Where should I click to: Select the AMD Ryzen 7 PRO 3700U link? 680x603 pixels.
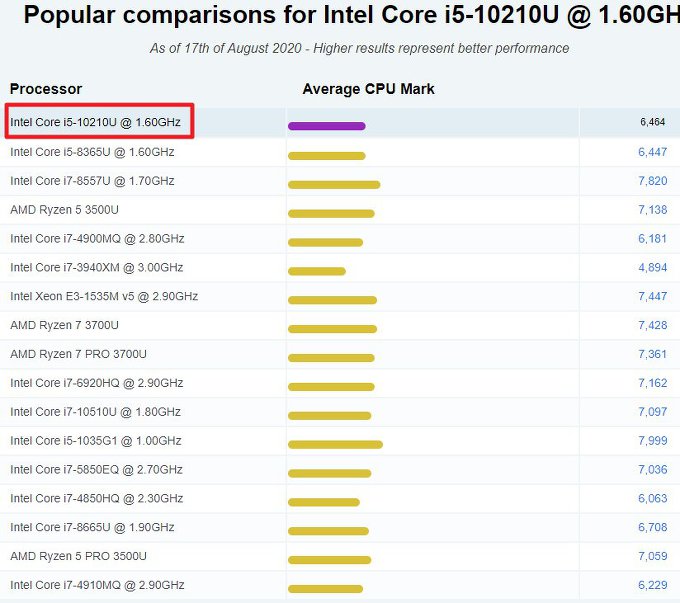pyautogui.click(x=78, y=354)
